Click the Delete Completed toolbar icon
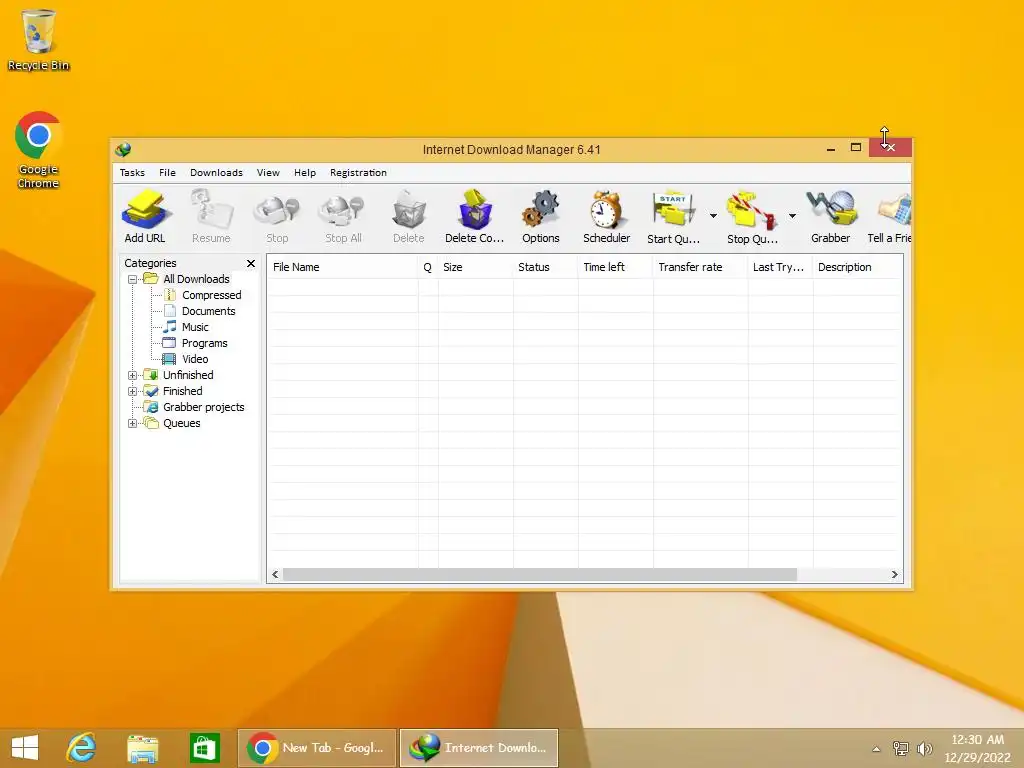This screenshot has height=768, width=1024. 475,217
